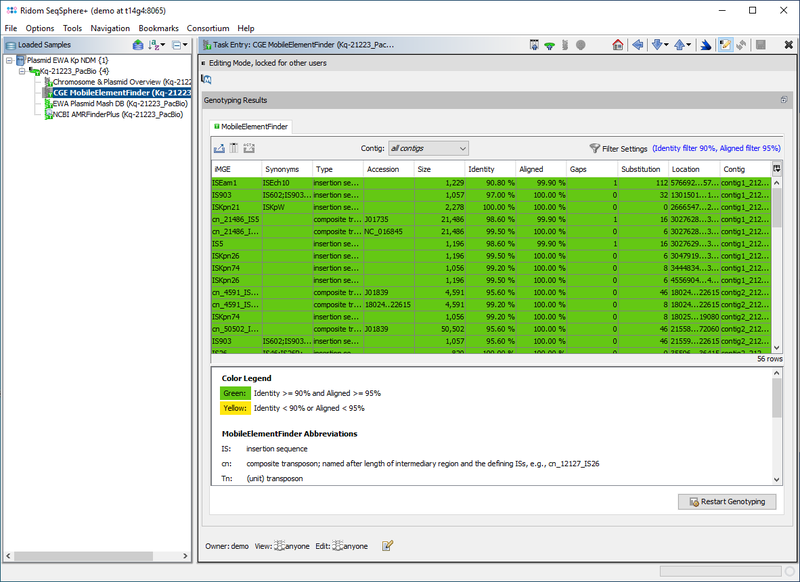The image size is (800, 582).
Task: Click the alphabetical sort icon in Loaded Samples
Action: pos(155,46)
